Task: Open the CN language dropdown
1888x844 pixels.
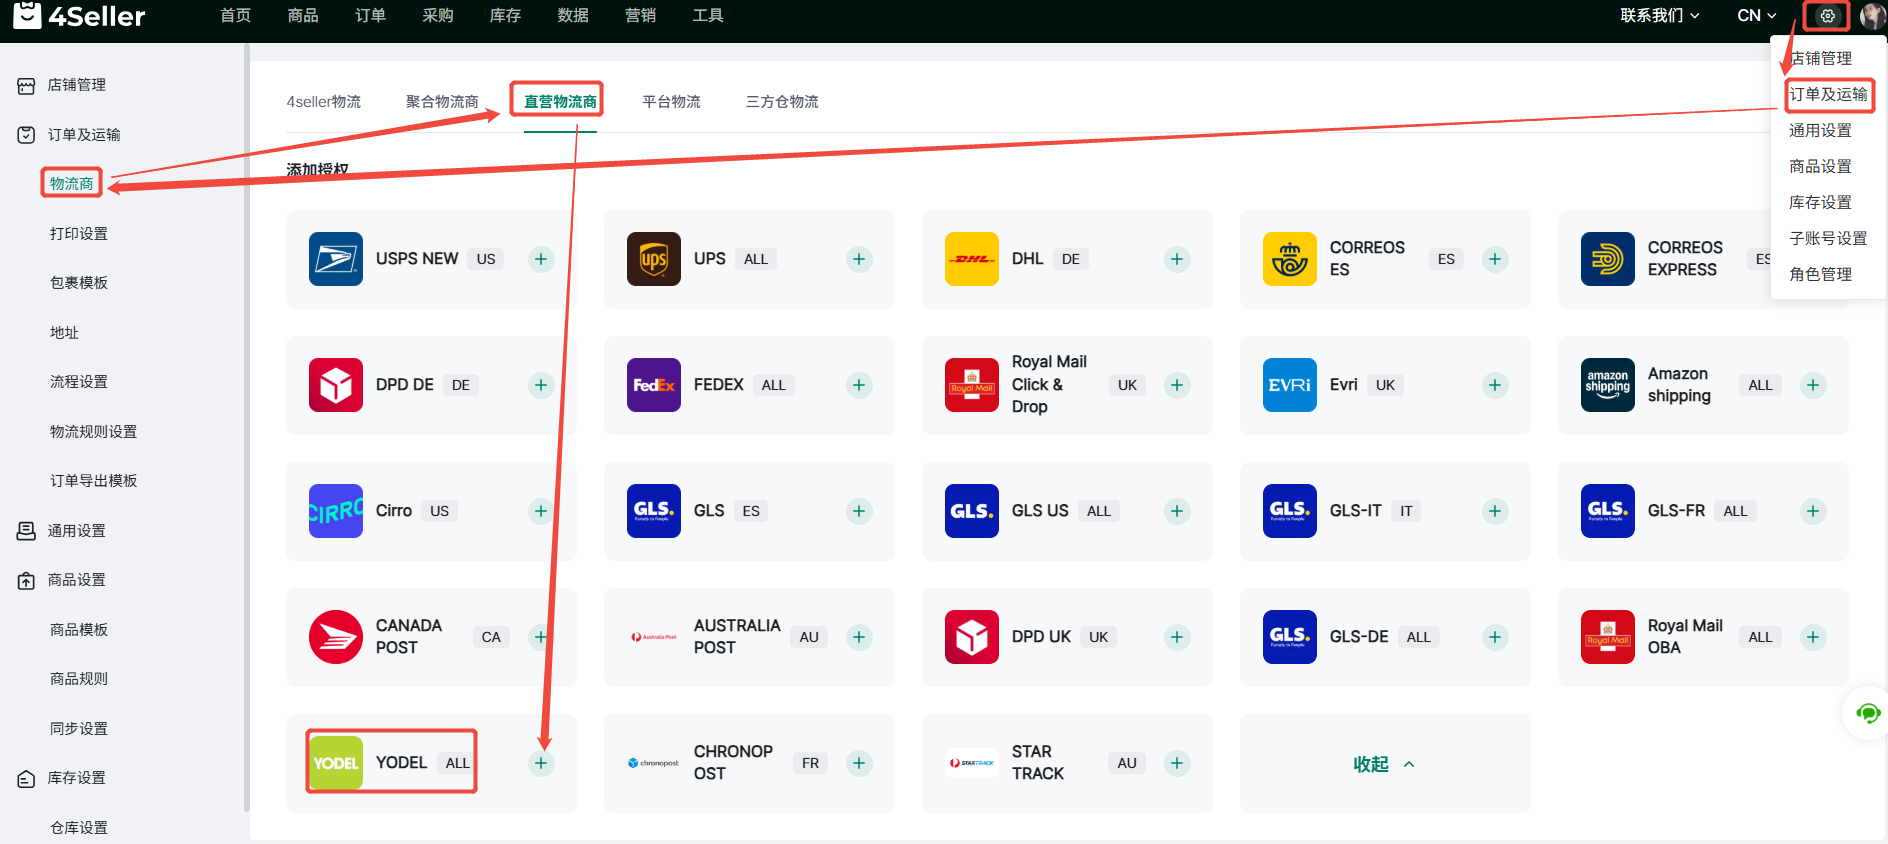Action: click(1757, 16)
